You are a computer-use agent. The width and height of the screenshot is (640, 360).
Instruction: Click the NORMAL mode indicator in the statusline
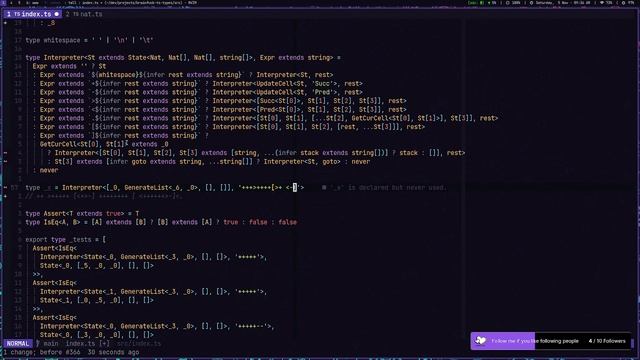[18, 344]
